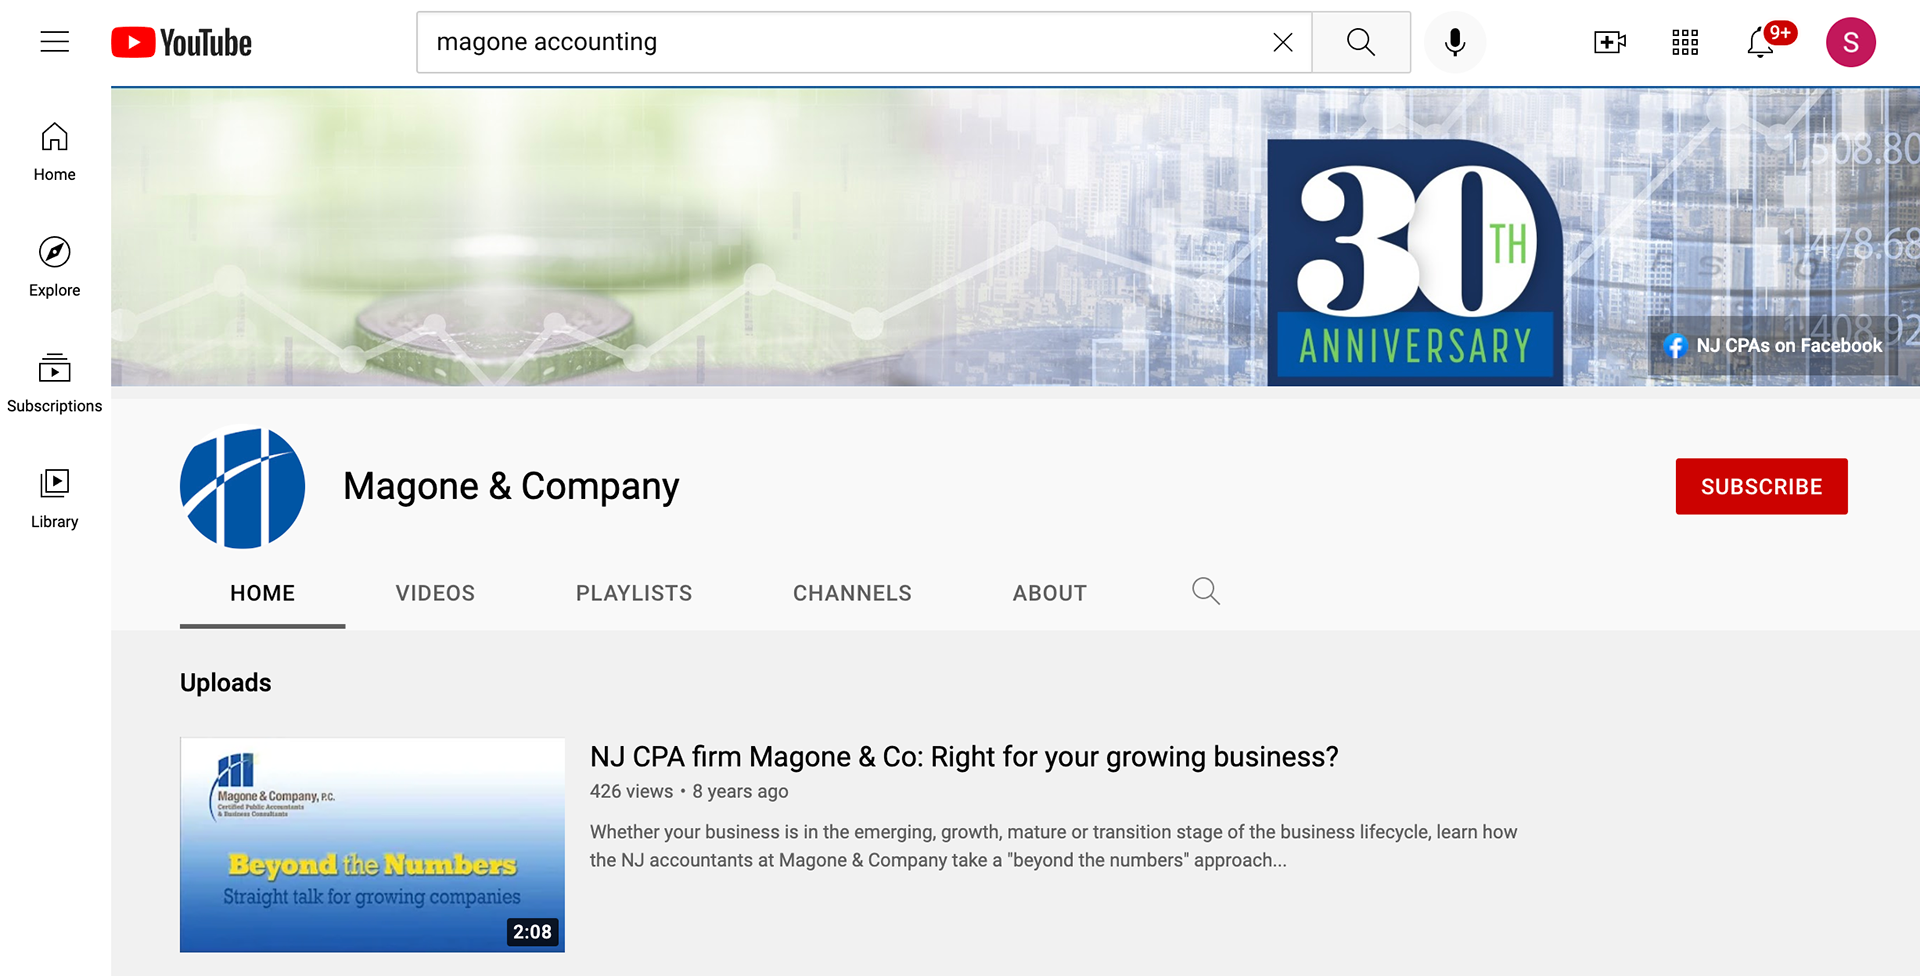Open the account avatar S
Image resolution: width=1920 pixels, height=976 pixels.
click(1851, 42)
